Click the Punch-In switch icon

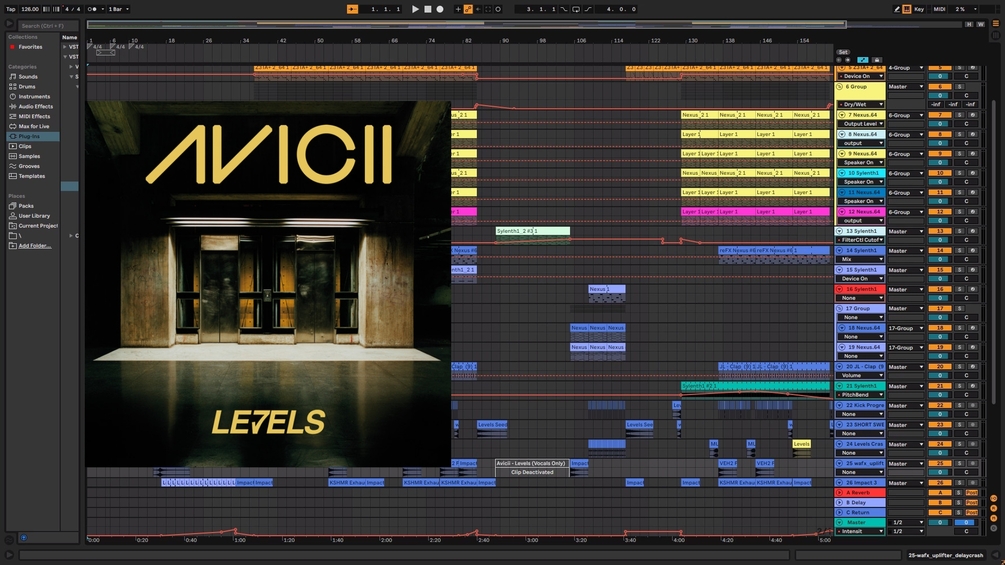563,9
